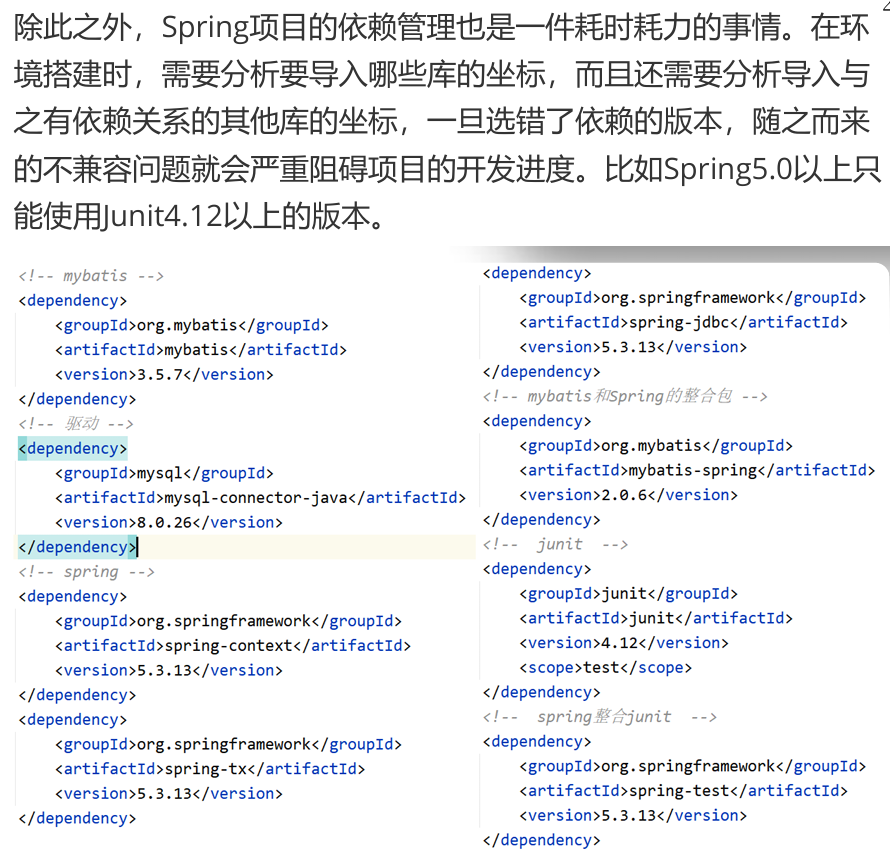Click the version "8.0.26" line
The height and width of the screenshot is (863, 890).
point(169,522)
